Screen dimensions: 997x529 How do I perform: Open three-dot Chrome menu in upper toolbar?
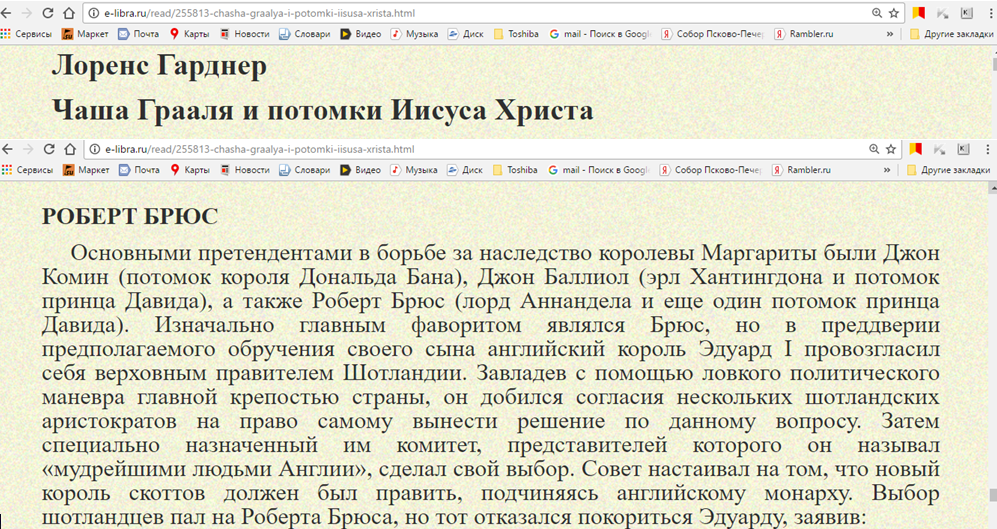(x=990, y=13)
